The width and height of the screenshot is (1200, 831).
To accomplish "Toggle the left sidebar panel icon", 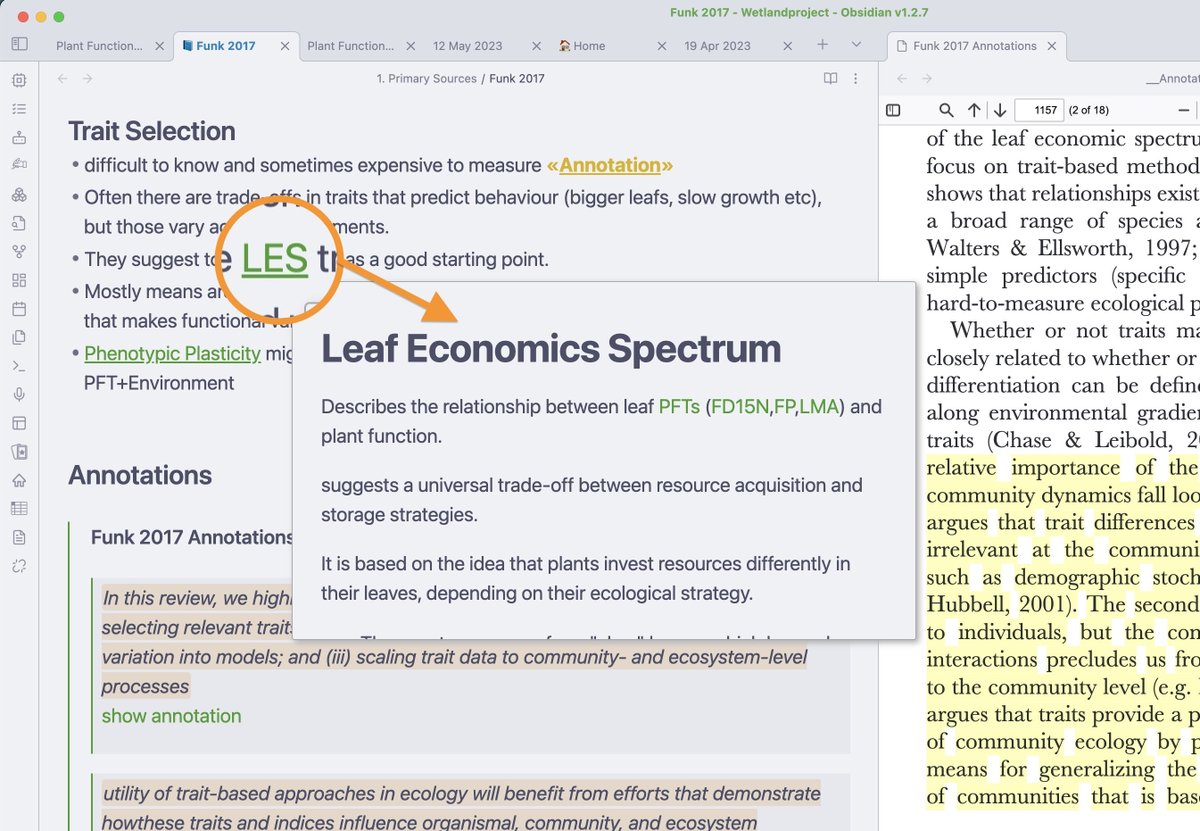I will (x=19, y=45).
